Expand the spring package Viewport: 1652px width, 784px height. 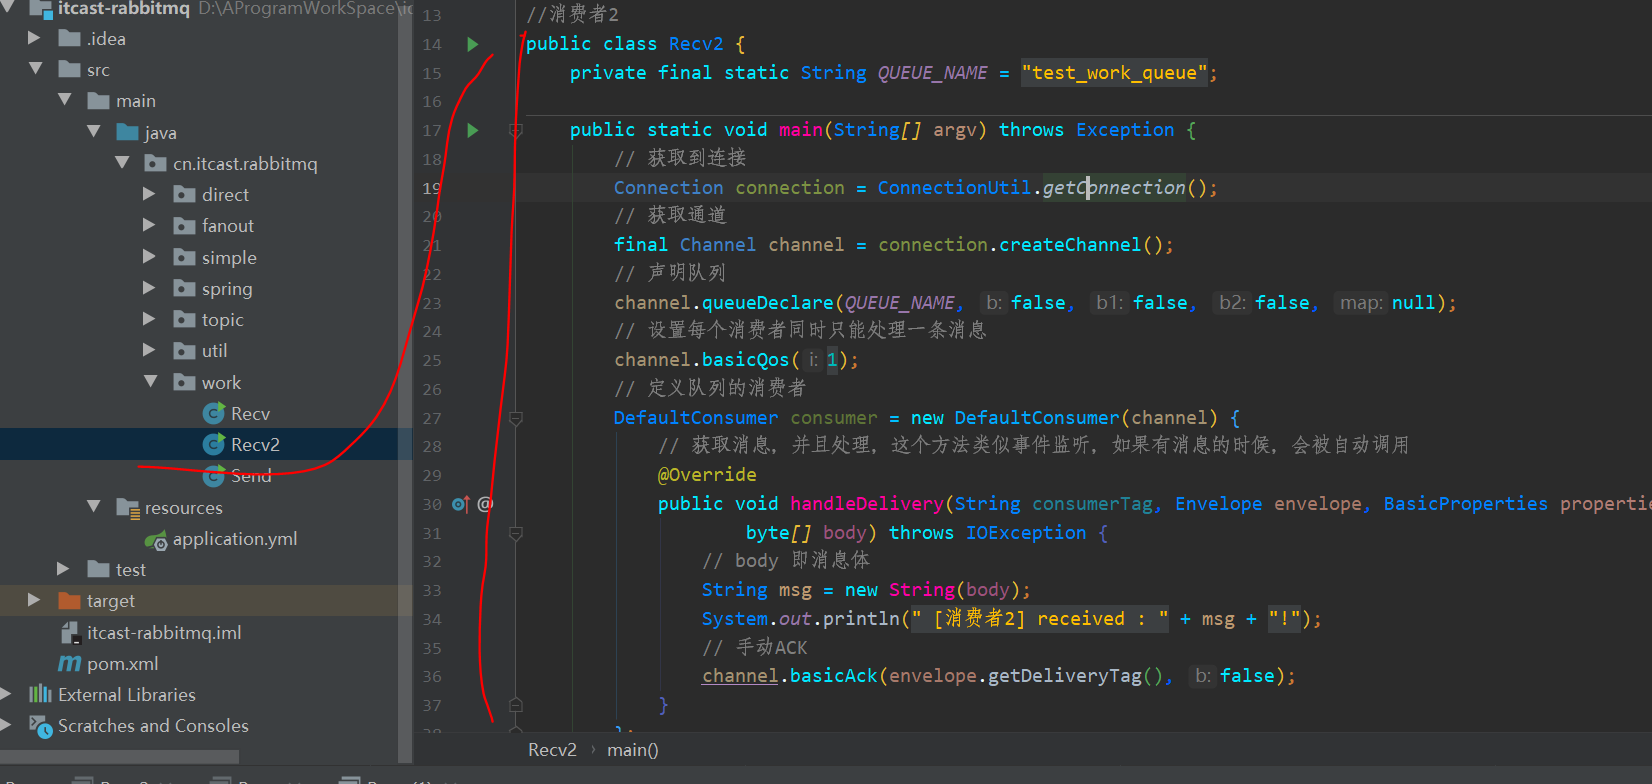(150, 288)
